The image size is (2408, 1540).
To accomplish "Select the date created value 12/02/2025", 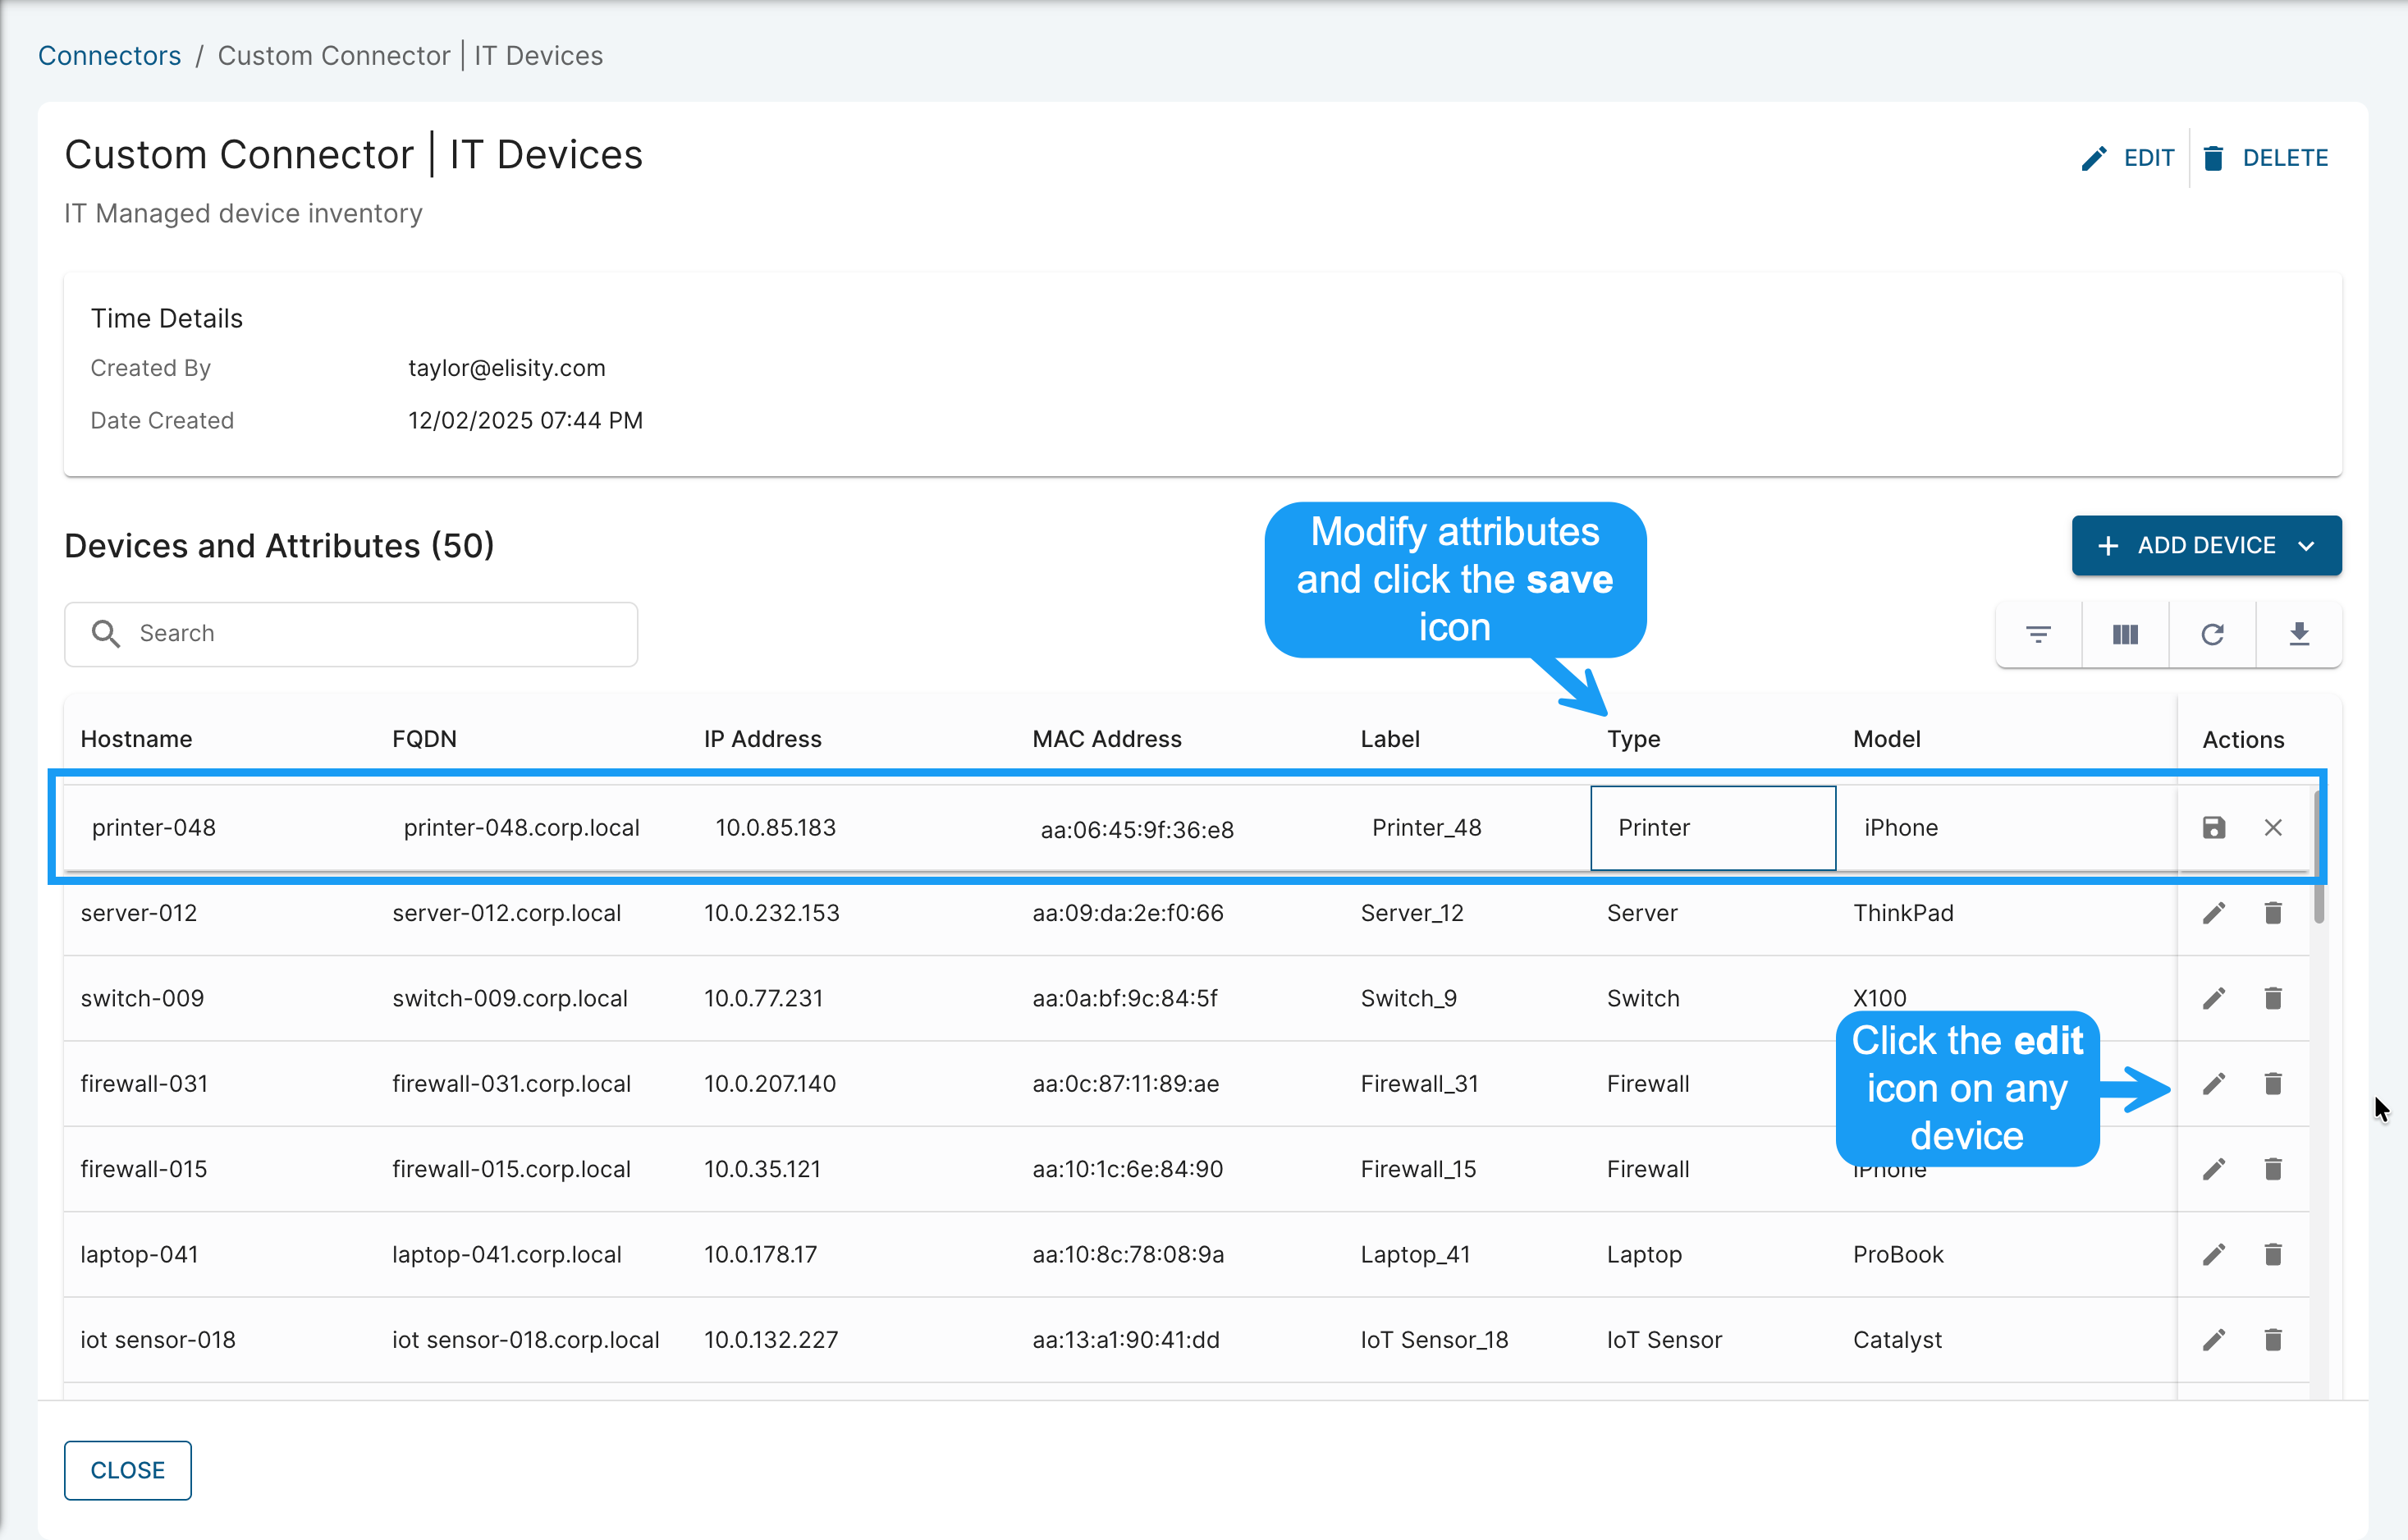I will point(525,420).
